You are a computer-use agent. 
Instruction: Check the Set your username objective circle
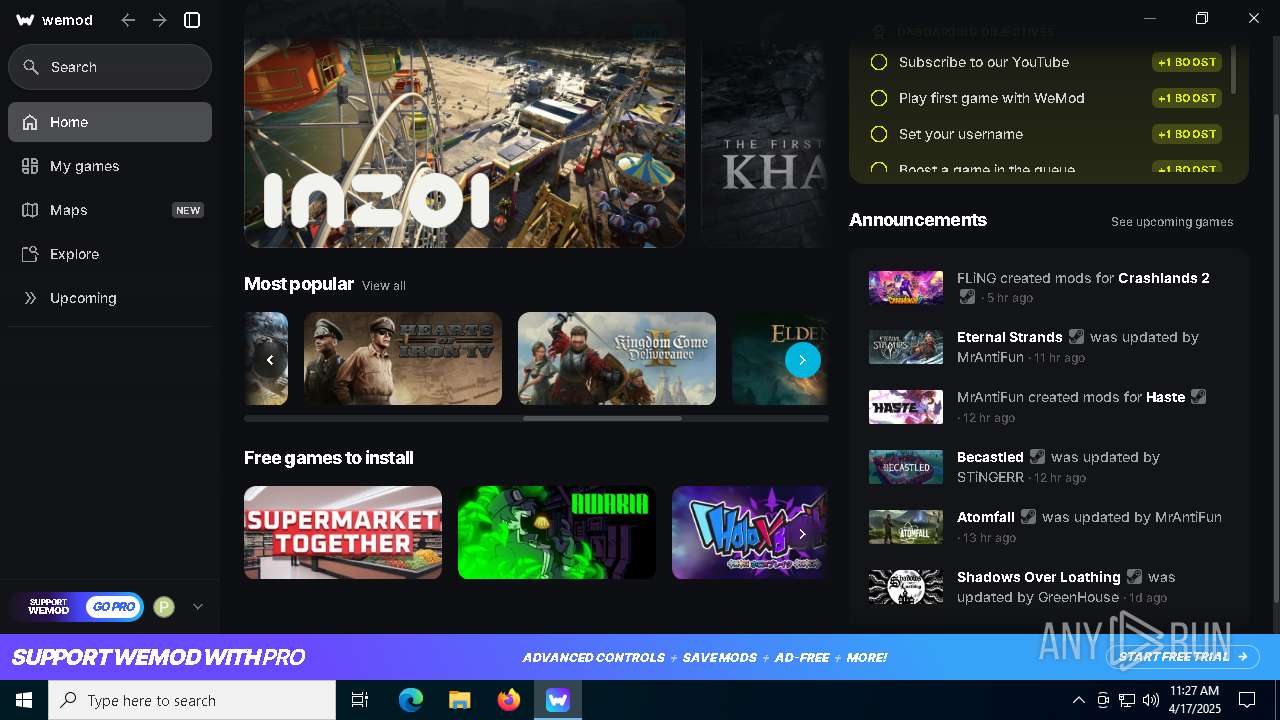(x=879, y=134)
